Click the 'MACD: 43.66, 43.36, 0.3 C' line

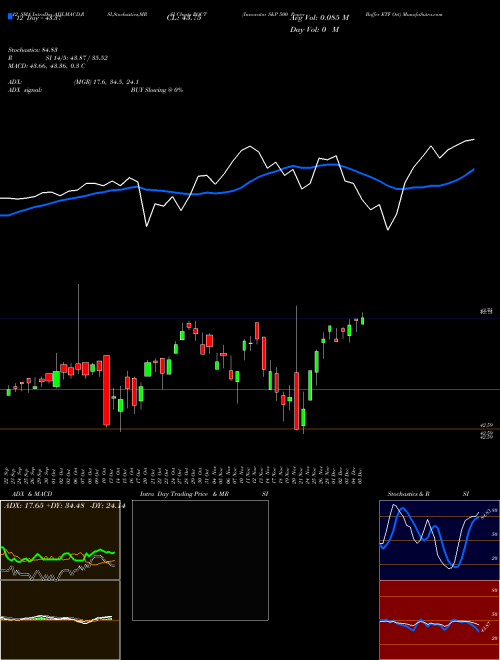(47, 66)
